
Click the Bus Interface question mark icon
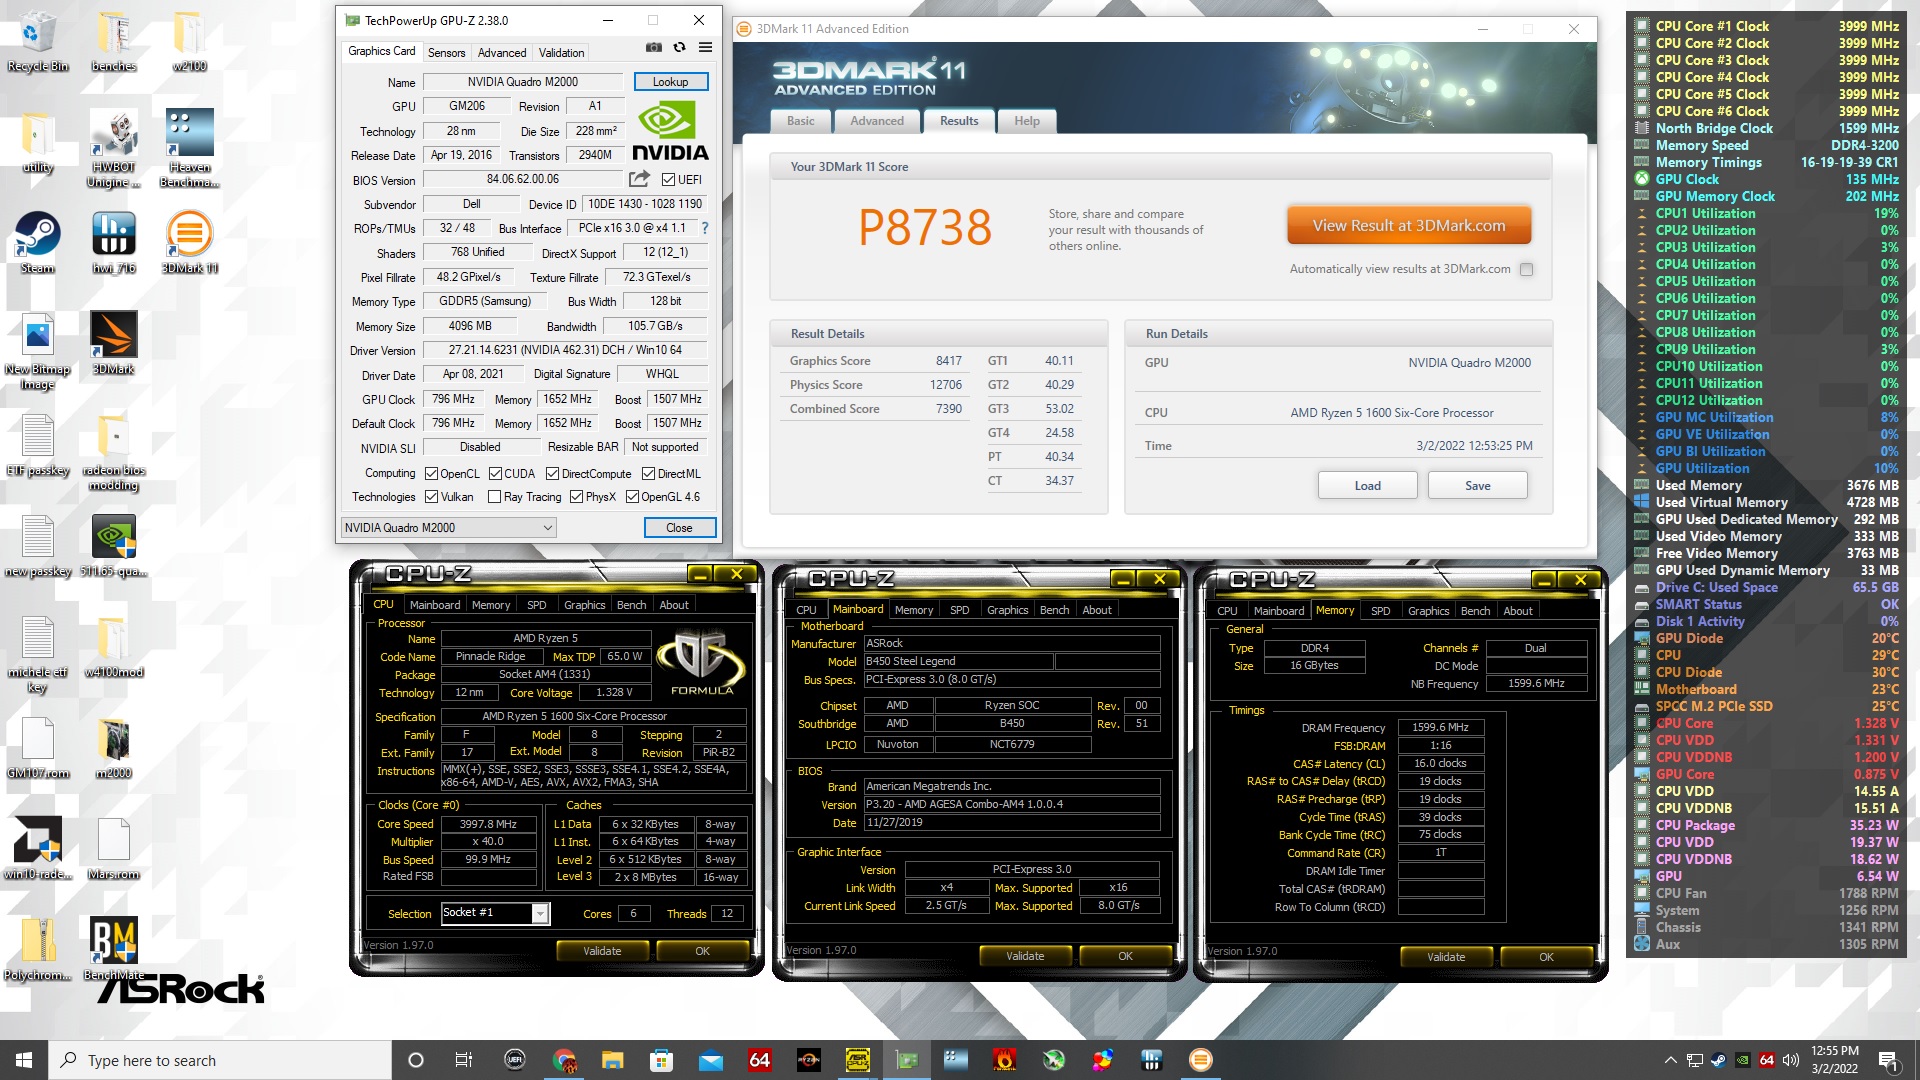coord(704,228)
